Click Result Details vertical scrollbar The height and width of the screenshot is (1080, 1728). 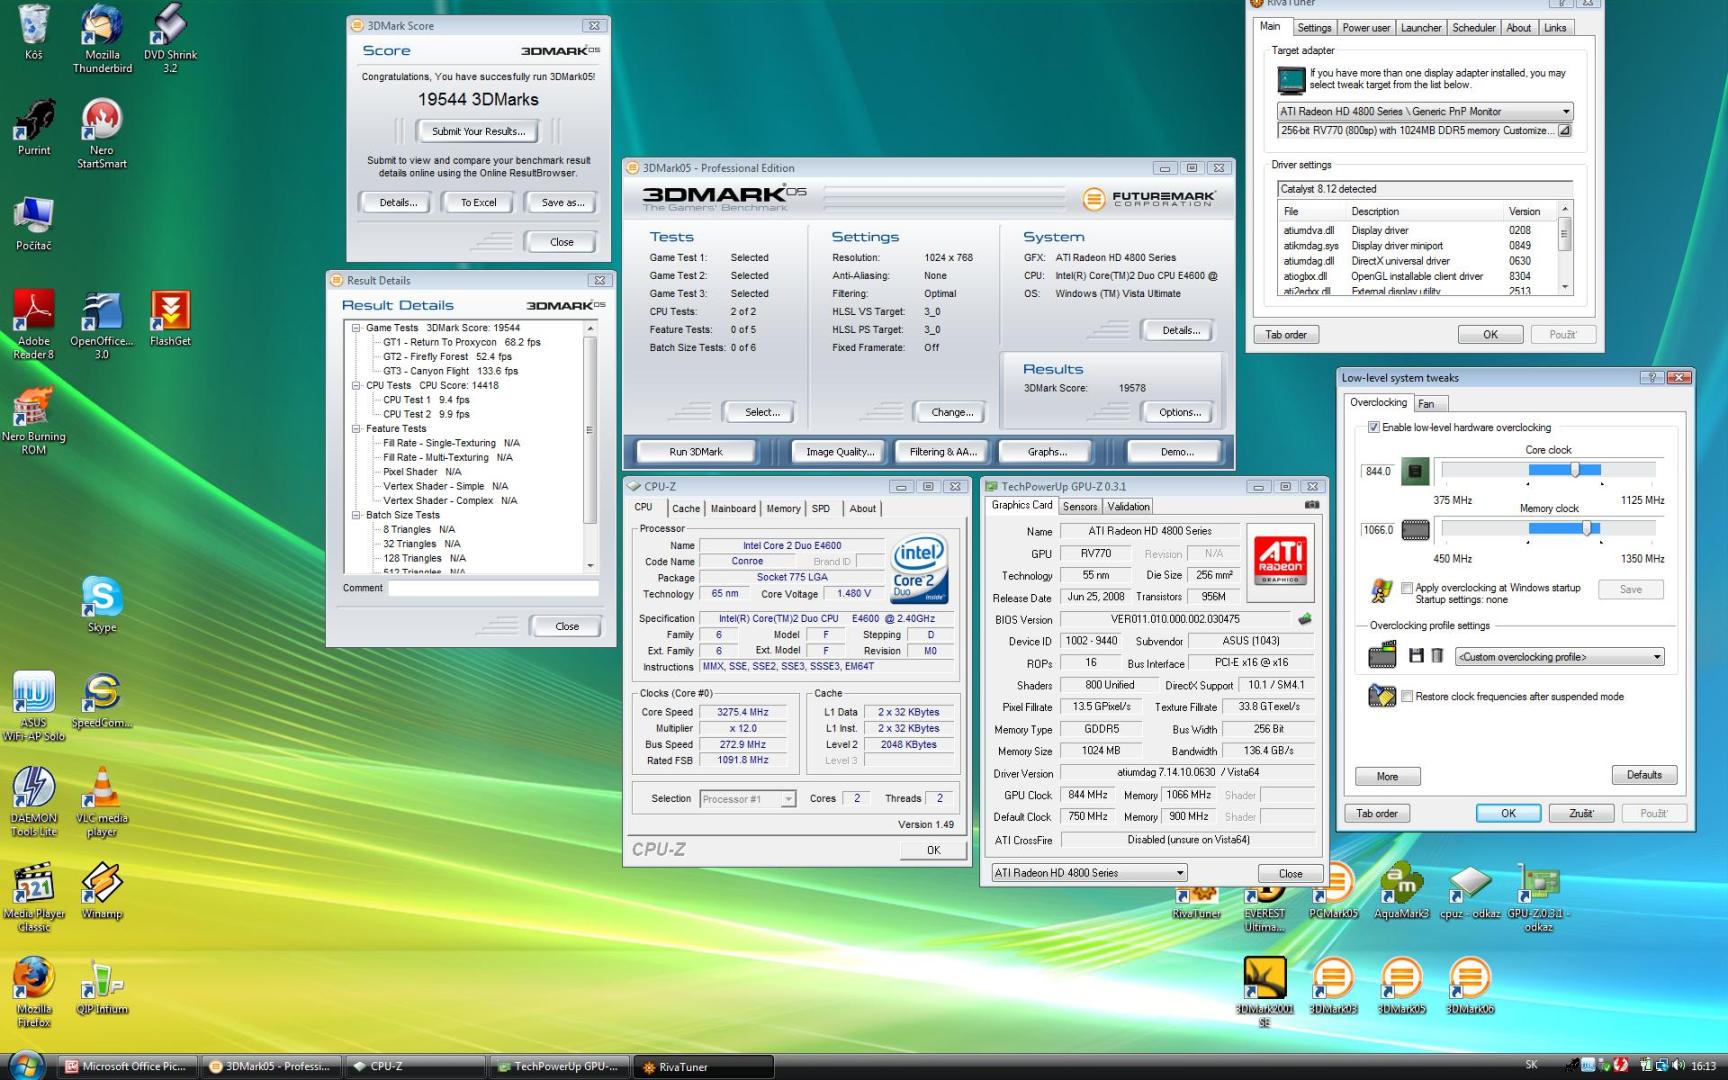point(590,447)
